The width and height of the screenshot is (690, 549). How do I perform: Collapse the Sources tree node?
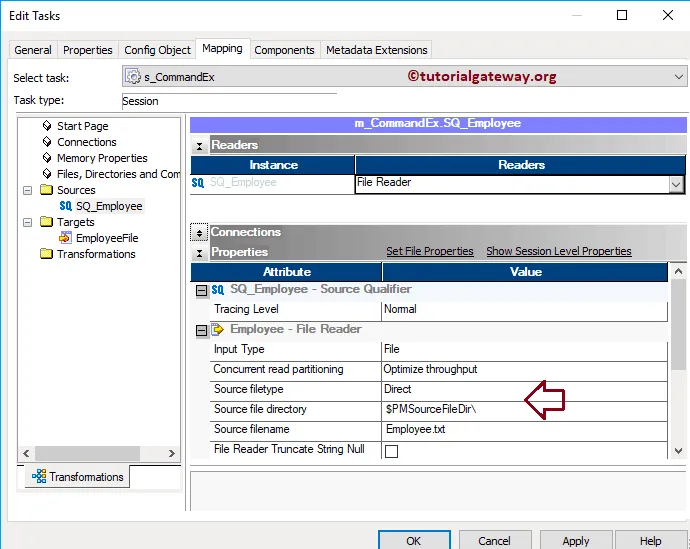(x=27, y=190)
